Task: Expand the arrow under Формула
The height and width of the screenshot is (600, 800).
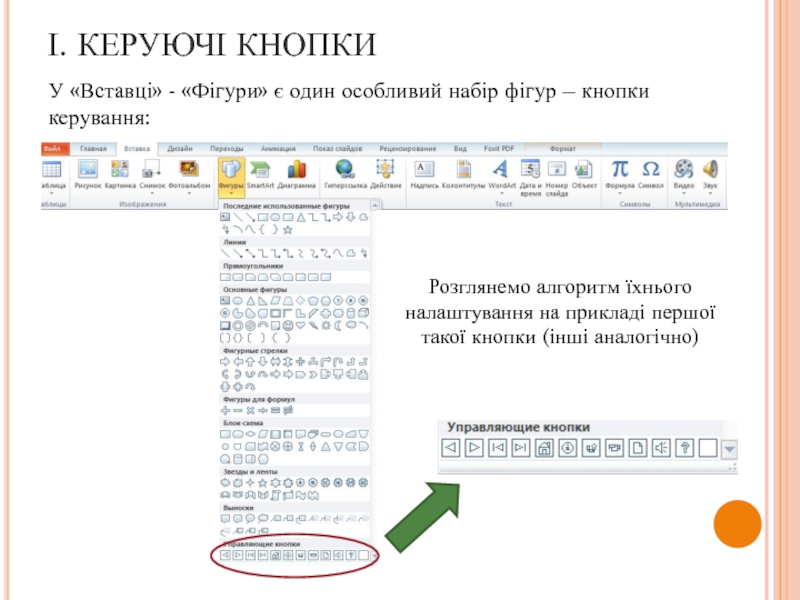Action: pos(620,194)
